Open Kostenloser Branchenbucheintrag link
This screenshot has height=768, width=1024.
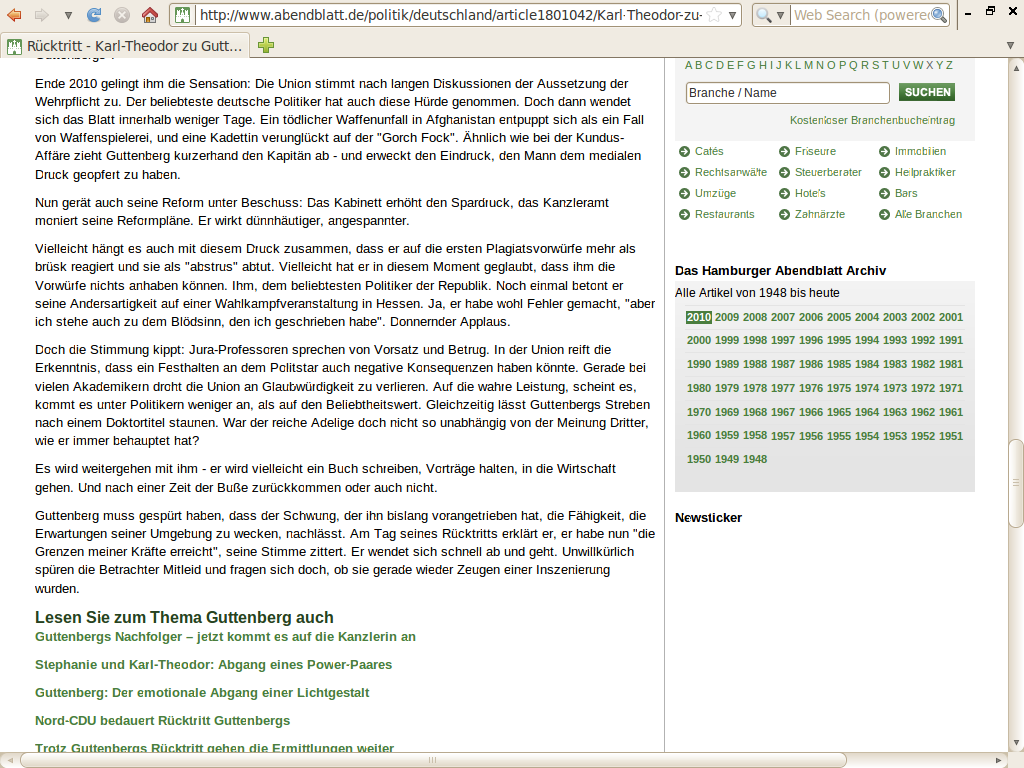[872, 120]
